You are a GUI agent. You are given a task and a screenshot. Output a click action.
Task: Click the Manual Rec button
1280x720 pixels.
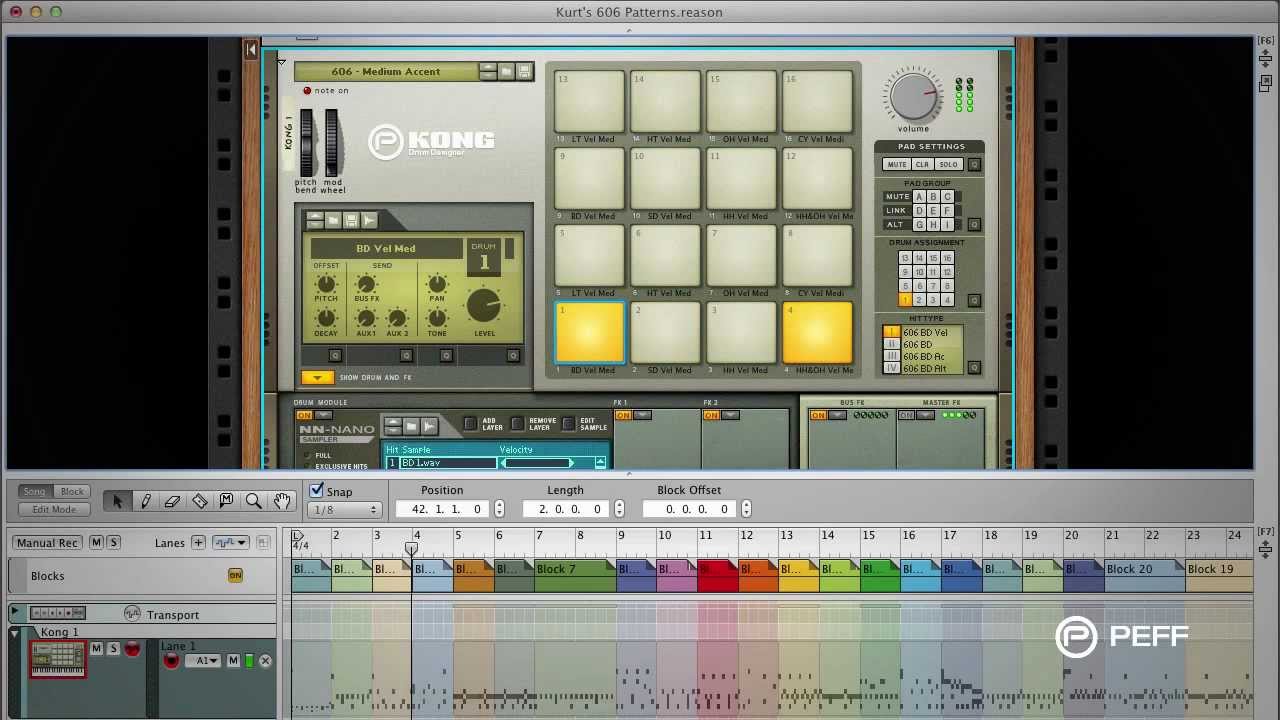[47, 542]
